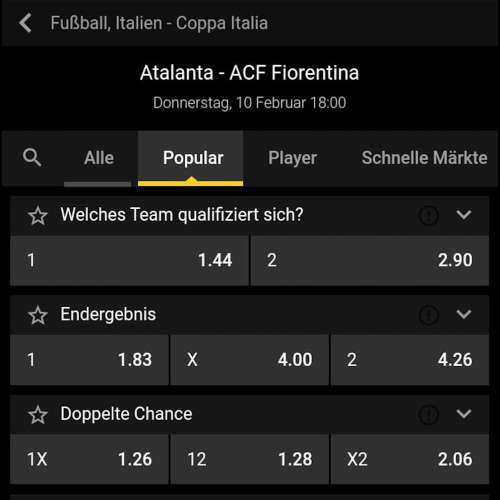Screen dimensions: 500x500
Task: Bet on Fiorentina to qualify at 2.90
Action: [x=370, y=260]
